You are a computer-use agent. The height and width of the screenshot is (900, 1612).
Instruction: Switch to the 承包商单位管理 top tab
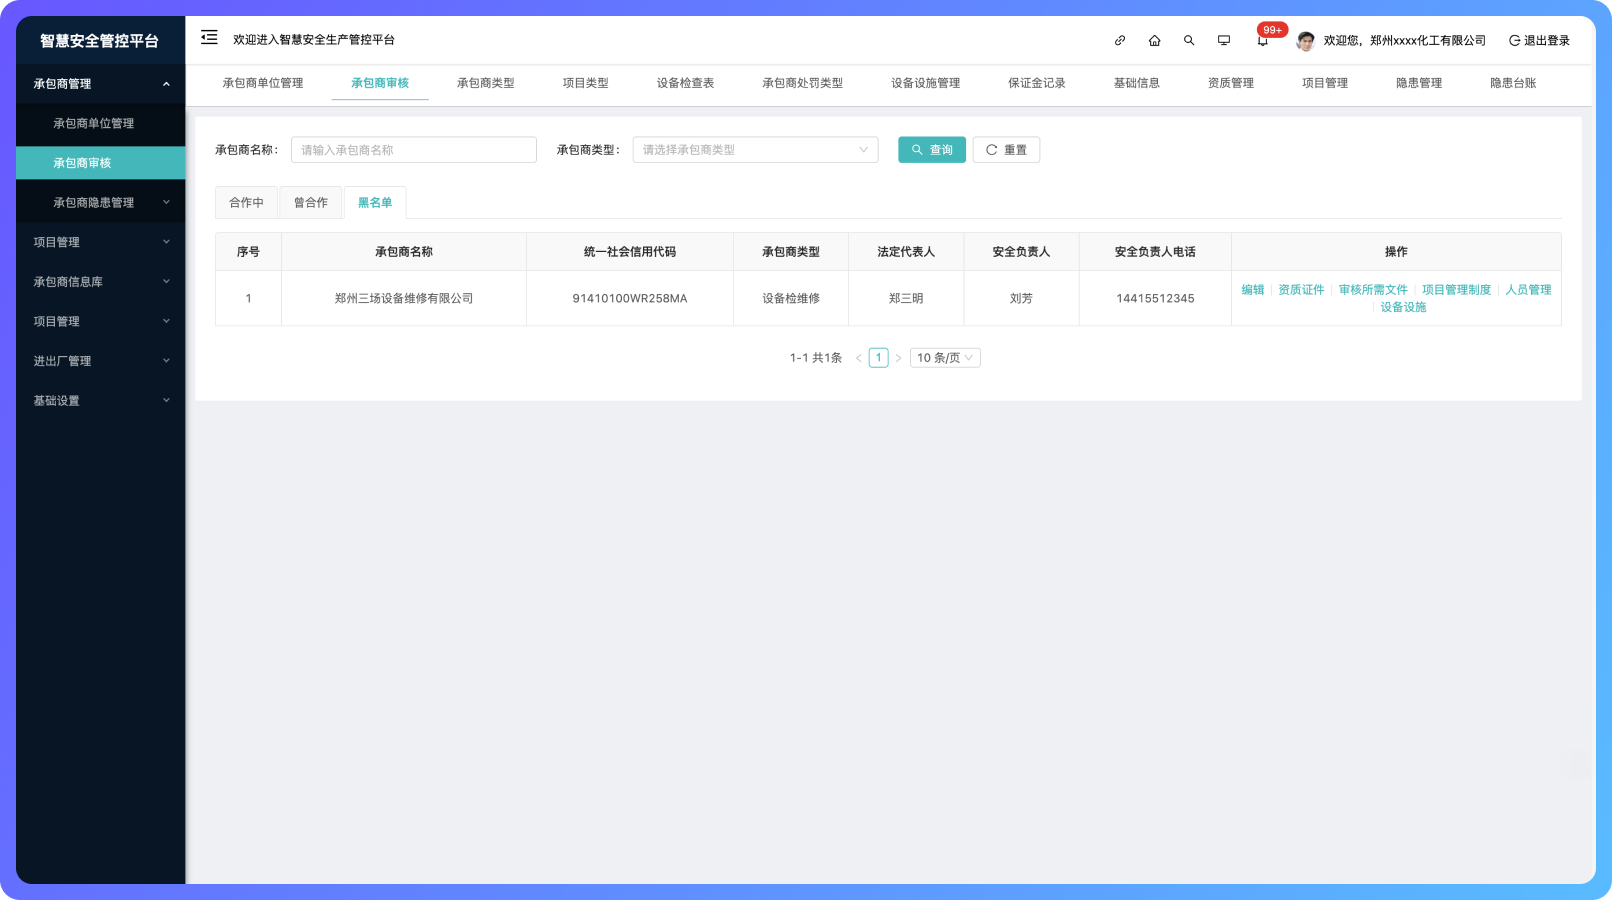pyautogui.click(x=263, y=83)
